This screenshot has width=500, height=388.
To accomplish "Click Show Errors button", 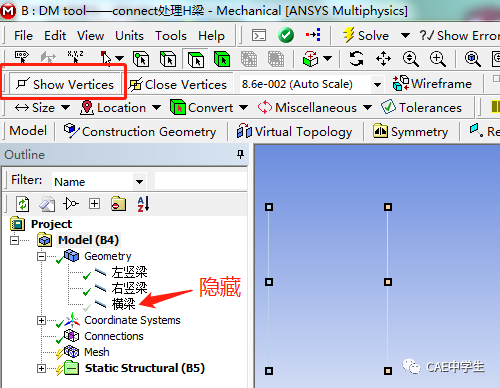I will click(459, 35).
